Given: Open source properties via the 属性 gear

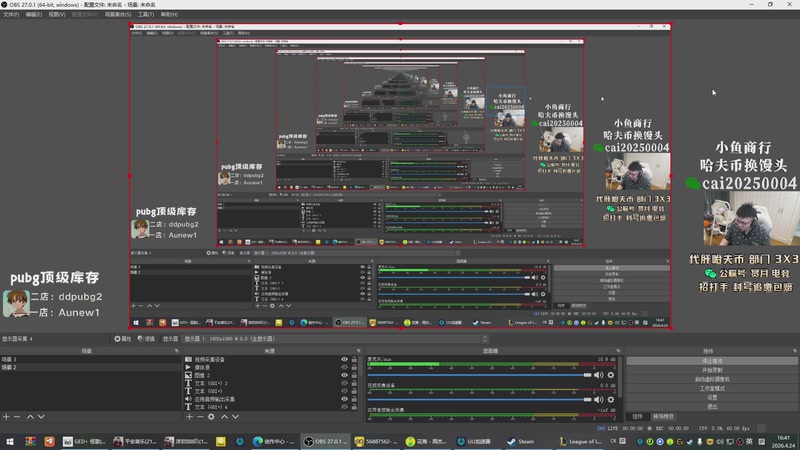Looking at the screenshot, I should 122,339.
